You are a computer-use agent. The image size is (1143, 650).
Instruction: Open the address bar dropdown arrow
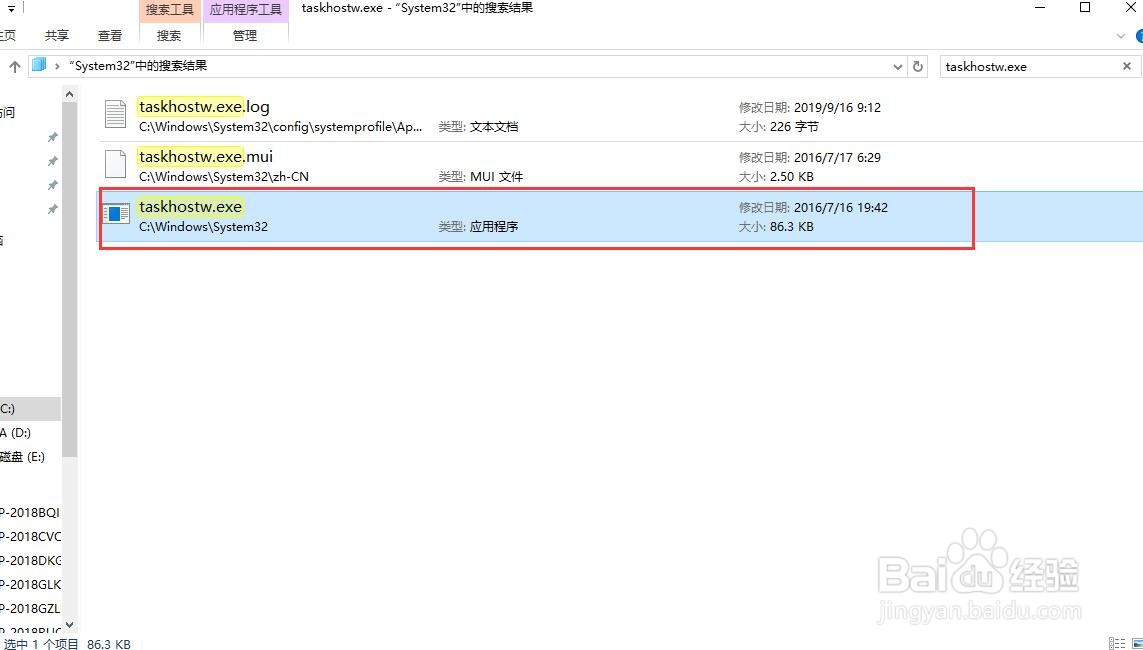(x=897, y=66)
